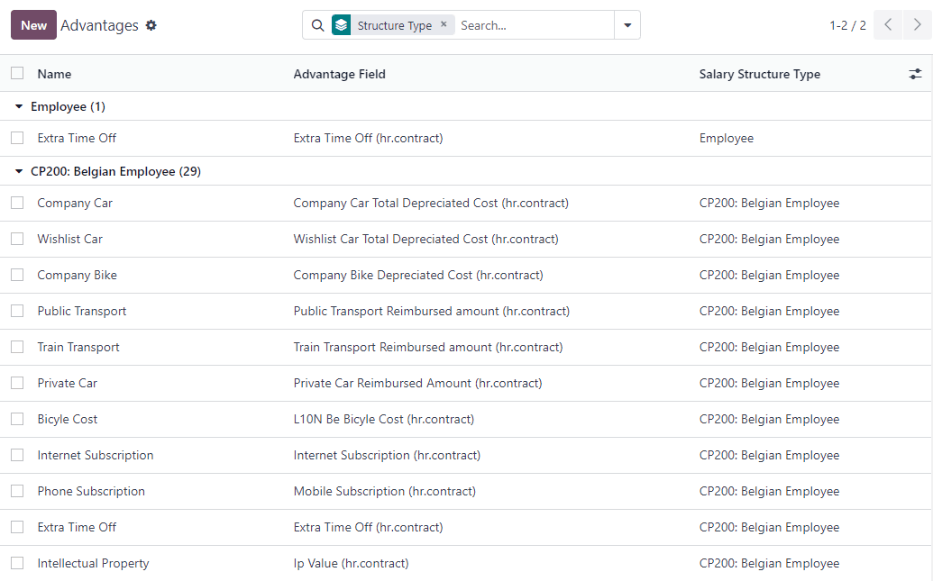Check the Public Transport row
Viewport: 933px width, 581px height.
point(17,311)
